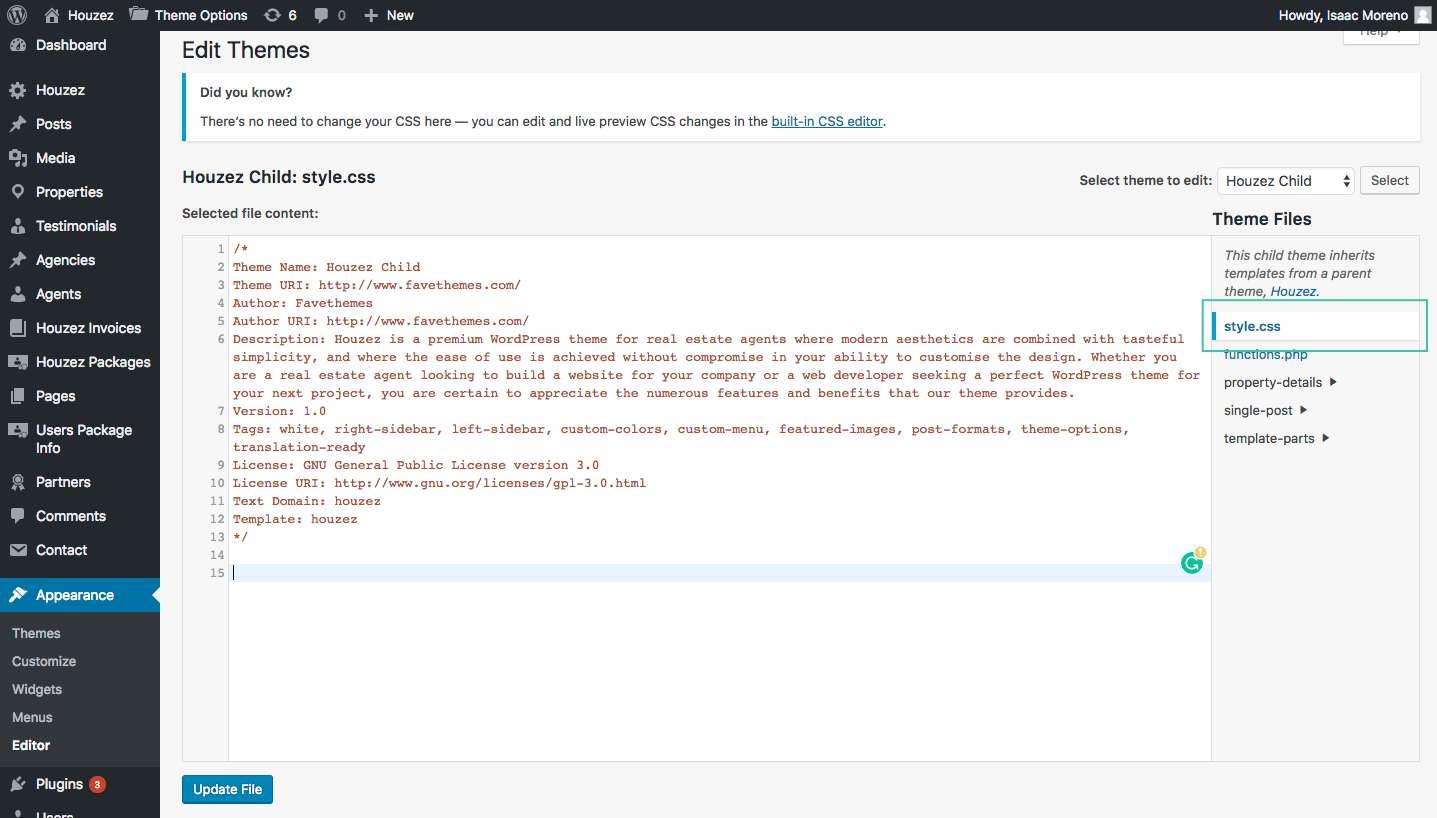The height and width of the screenshot is (818, 1437).
Task: Click the Agents user icon
Action: coord(17,294)
